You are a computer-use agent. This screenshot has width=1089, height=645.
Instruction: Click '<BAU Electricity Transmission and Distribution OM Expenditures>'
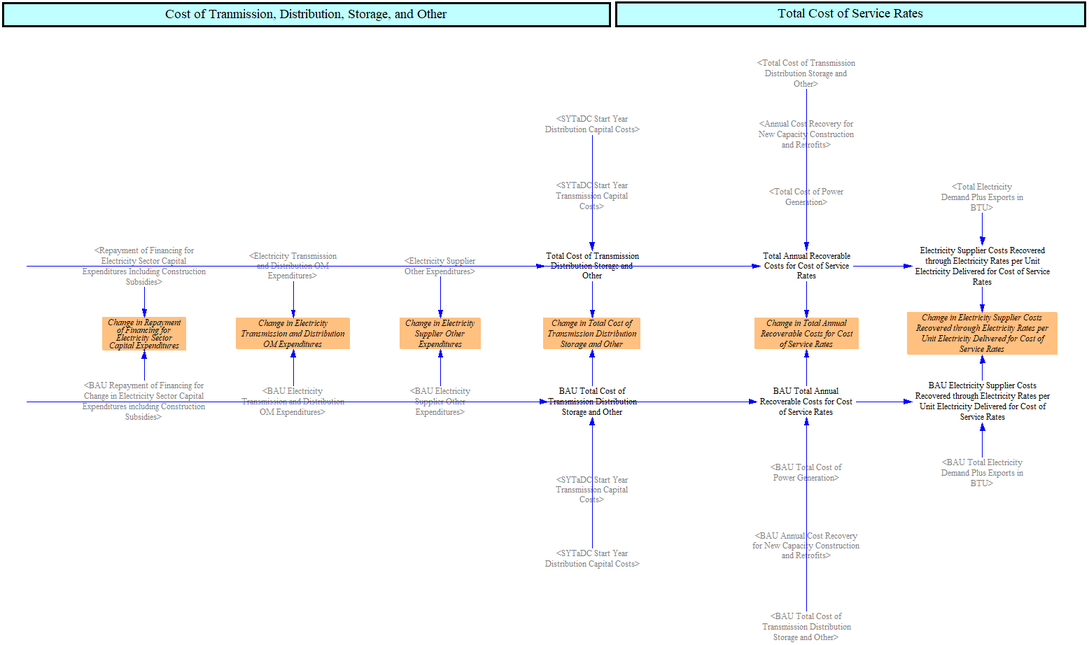coord(292,401)
